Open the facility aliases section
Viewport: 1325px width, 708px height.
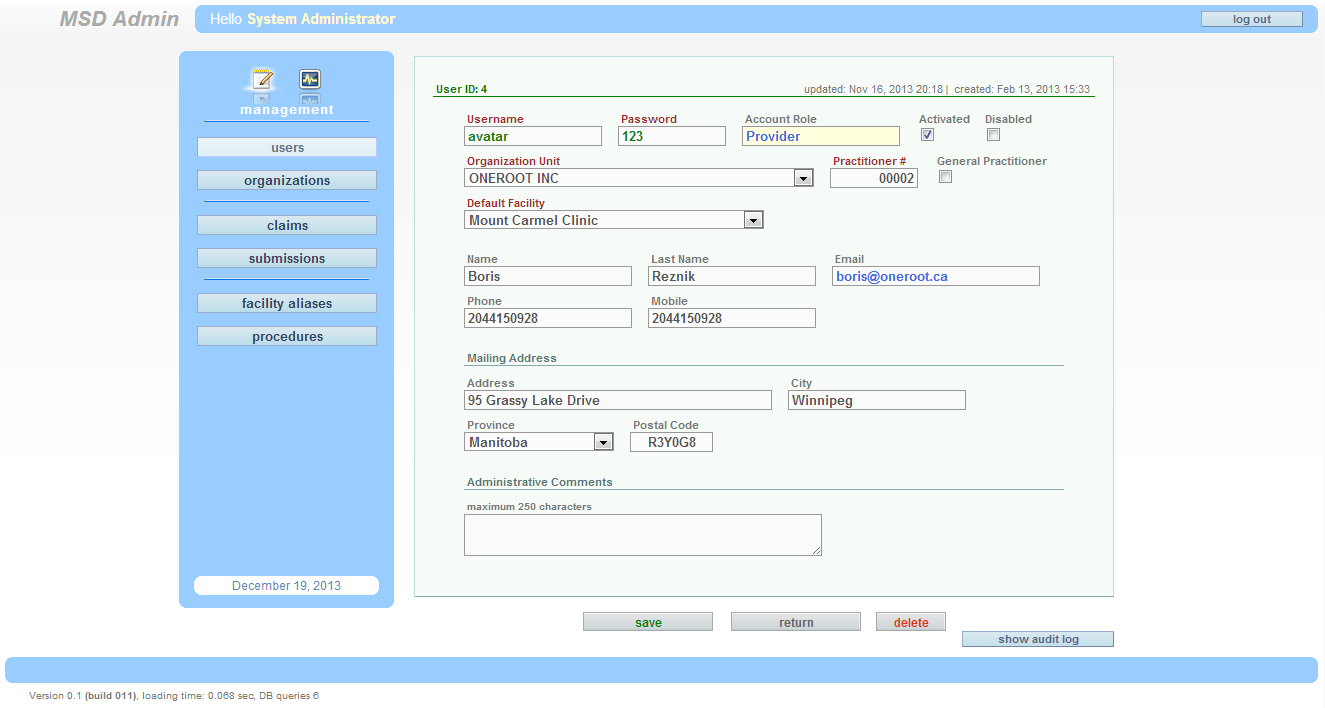coord(287,303)
